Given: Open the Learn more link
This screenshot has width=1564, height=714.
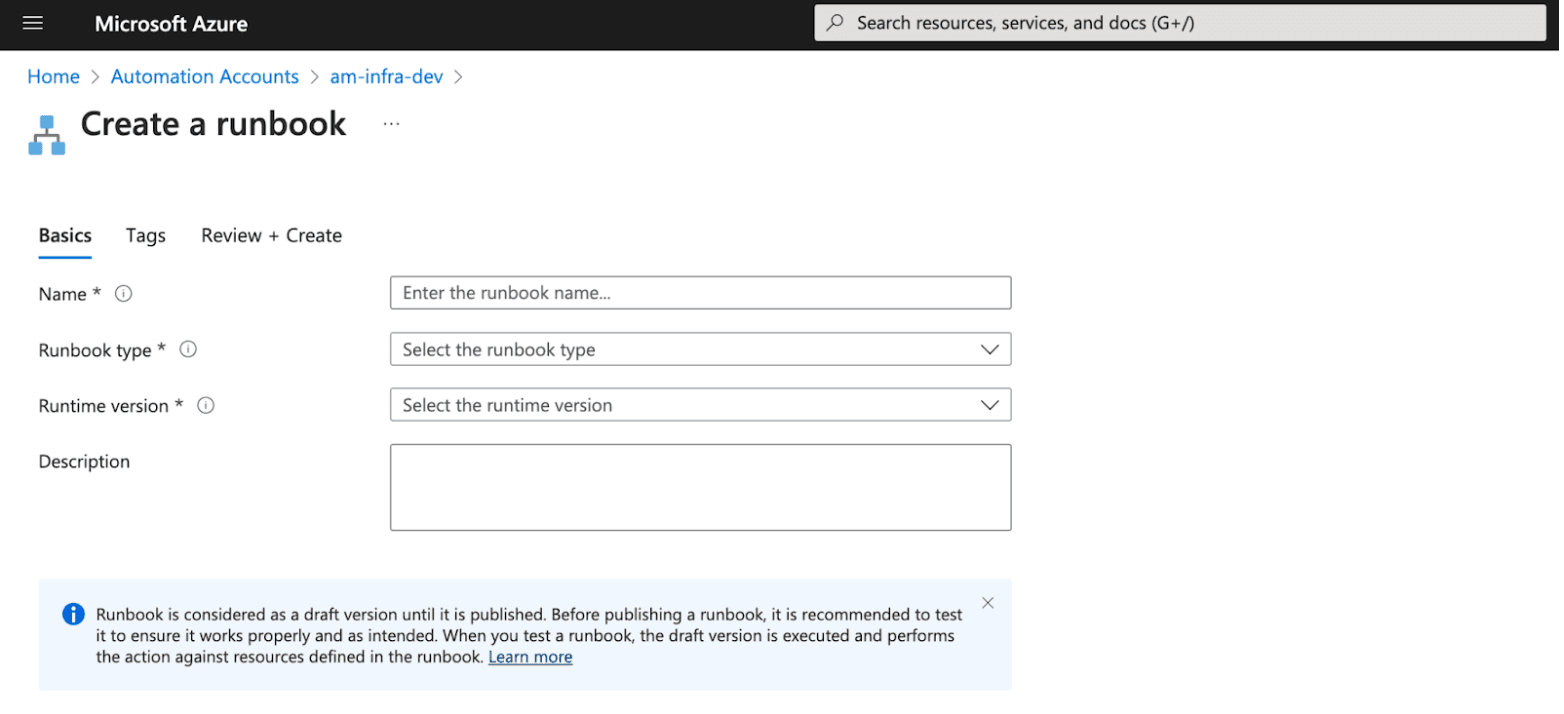Looking at the screenshot, I should pyautogui.click(x=530, y=658).
